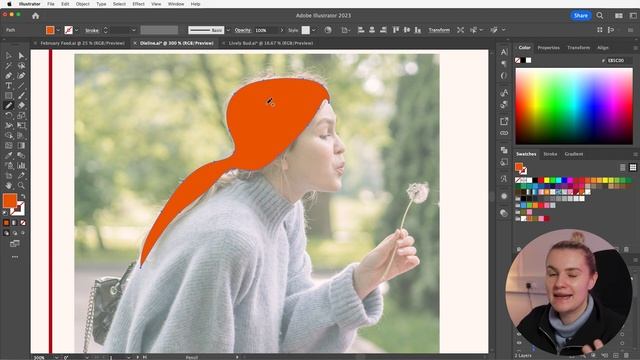Select the Scale tool
The width and height of the screenshot is (640, 360).
coord(21,116)
